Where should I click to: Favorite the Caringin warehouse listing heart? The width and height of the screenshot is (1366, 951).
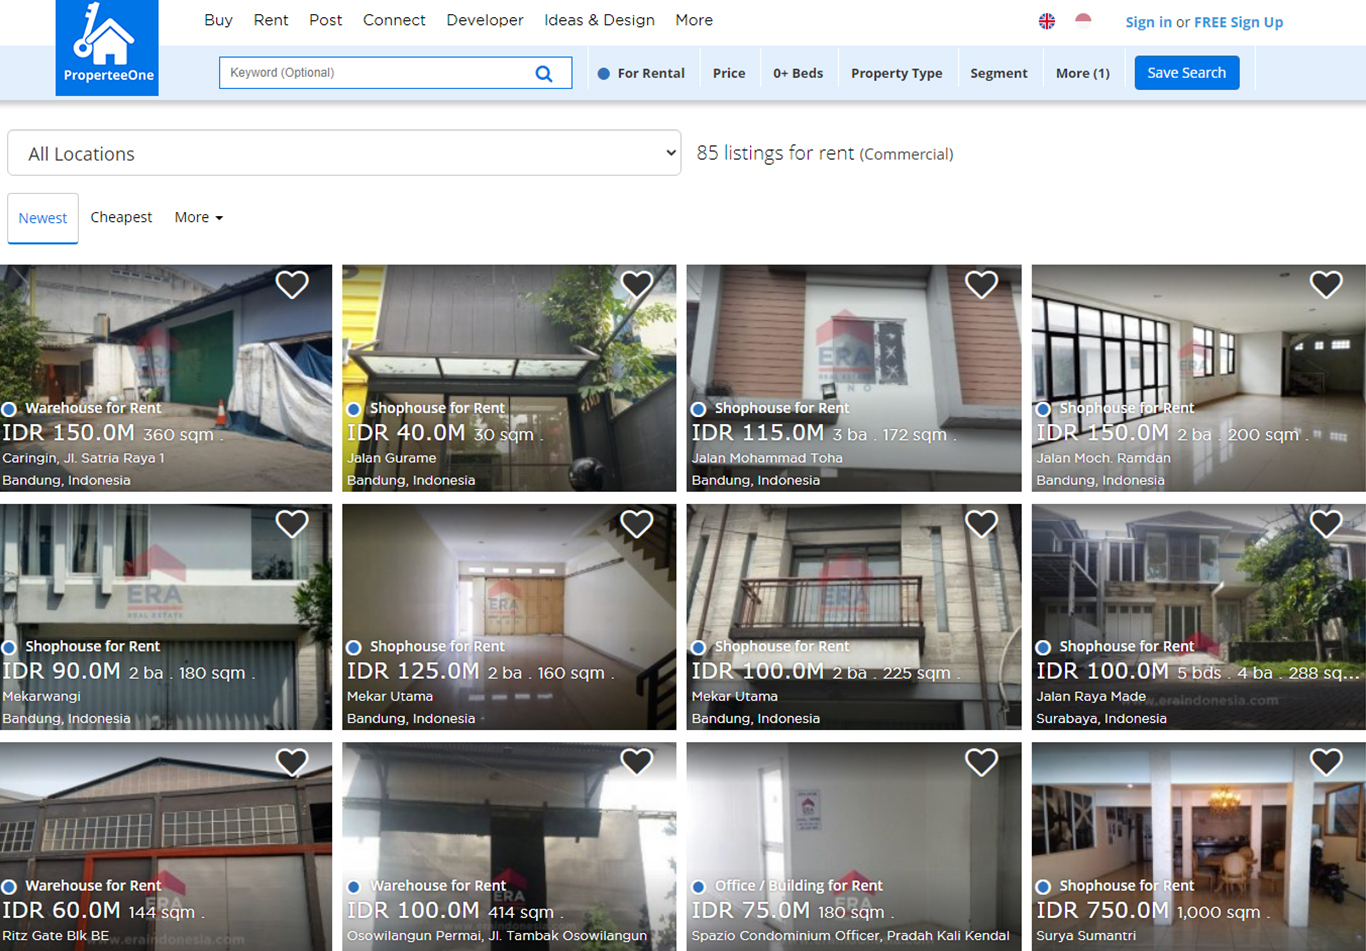pyautogui.click(x=292, y=285)
